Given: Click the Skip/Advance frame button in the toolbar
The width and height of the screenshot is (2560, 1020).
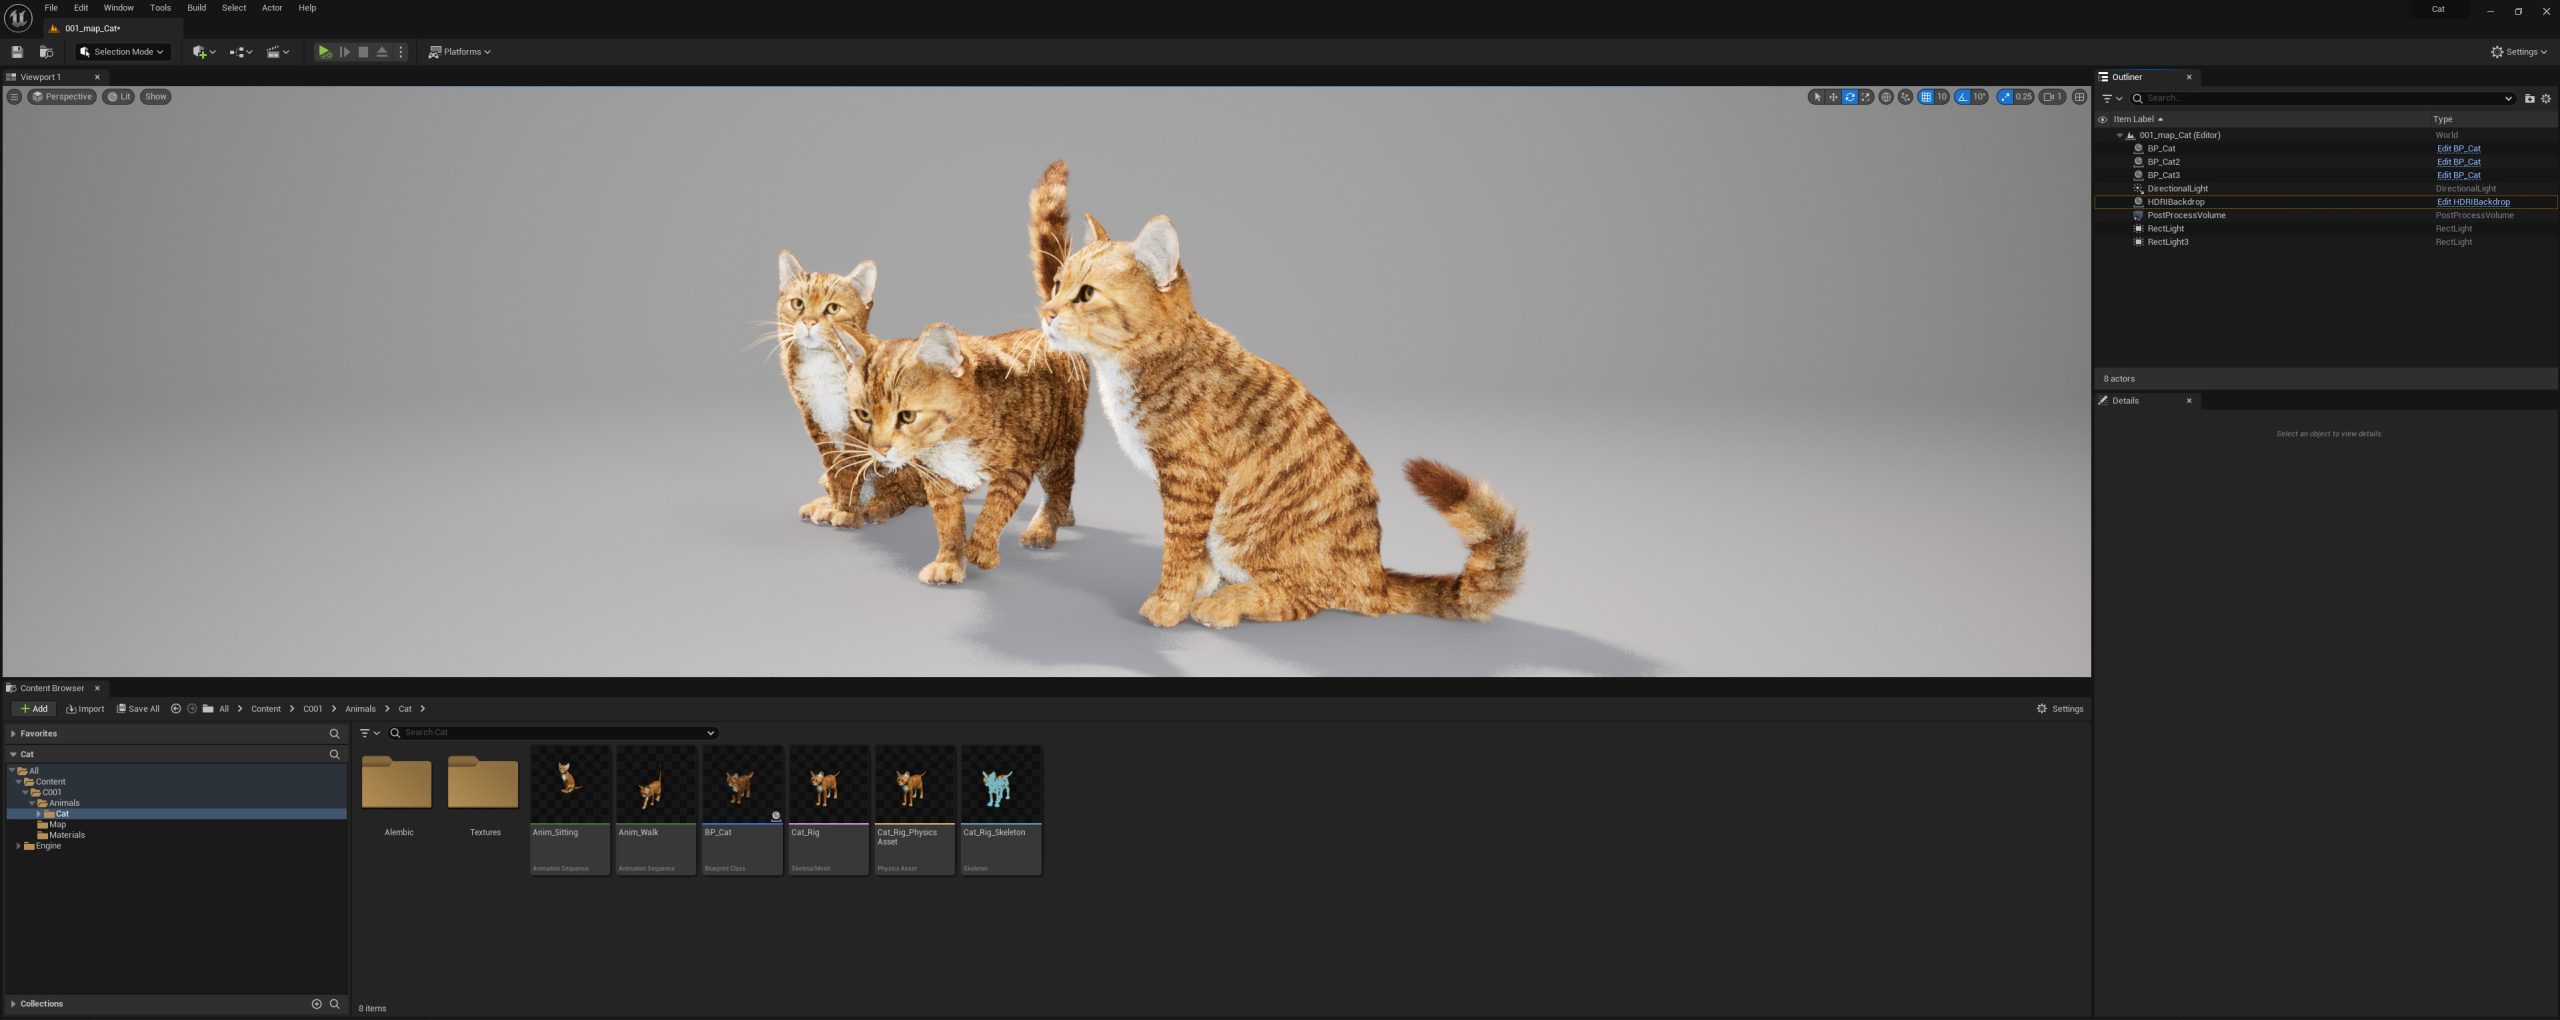Looking at the screenshot, I should 344,52.
